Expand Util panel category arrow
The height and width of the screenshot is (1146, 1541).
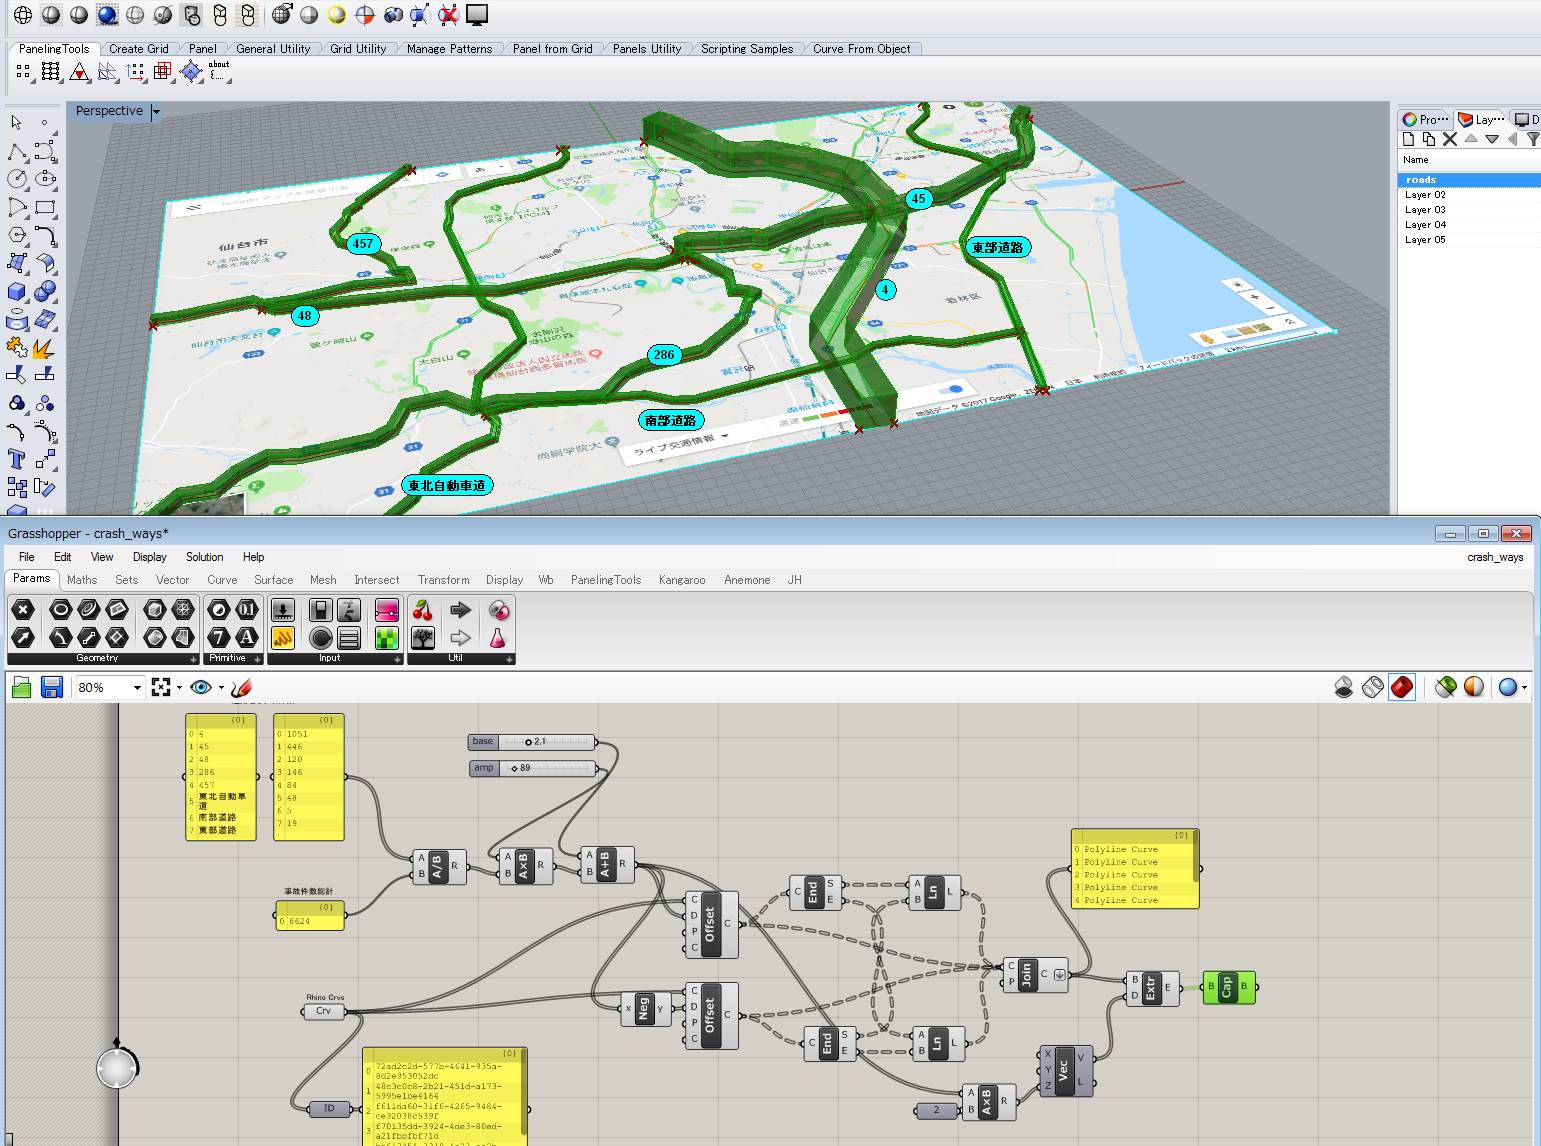[509, 659]
